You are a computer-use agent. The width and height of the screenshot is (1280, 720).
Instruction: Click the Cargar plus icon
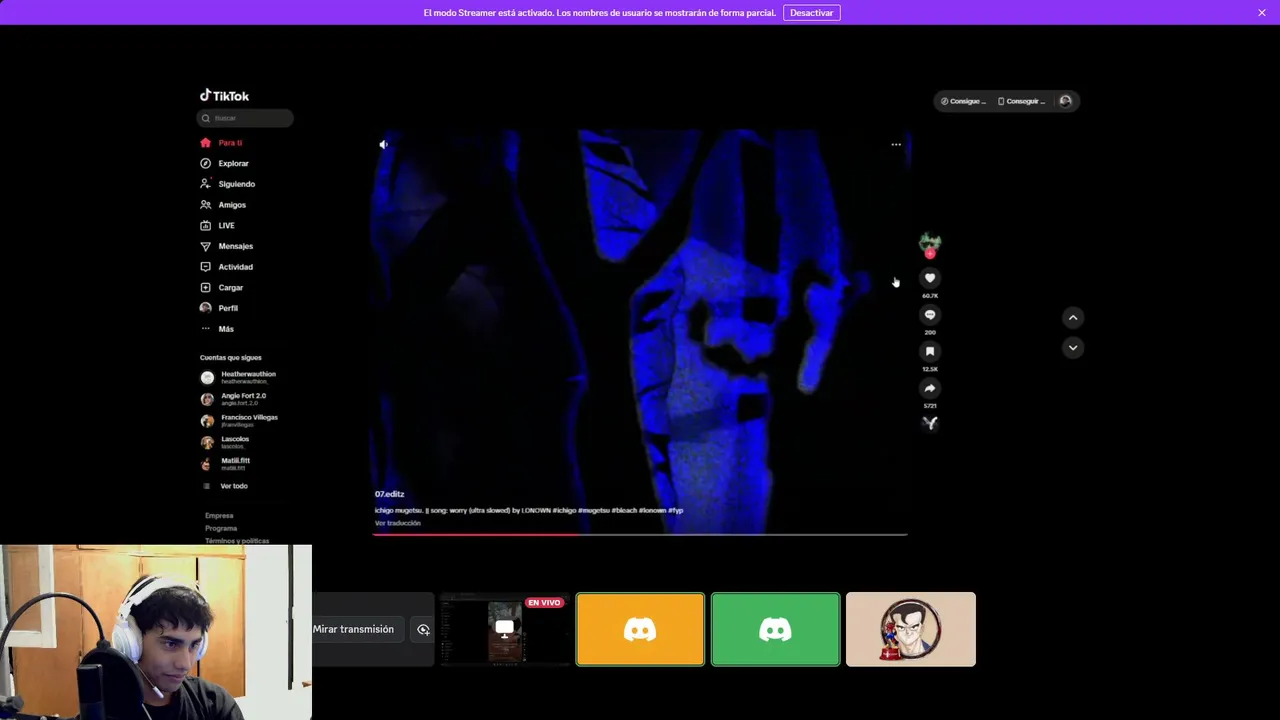point(206,288)
